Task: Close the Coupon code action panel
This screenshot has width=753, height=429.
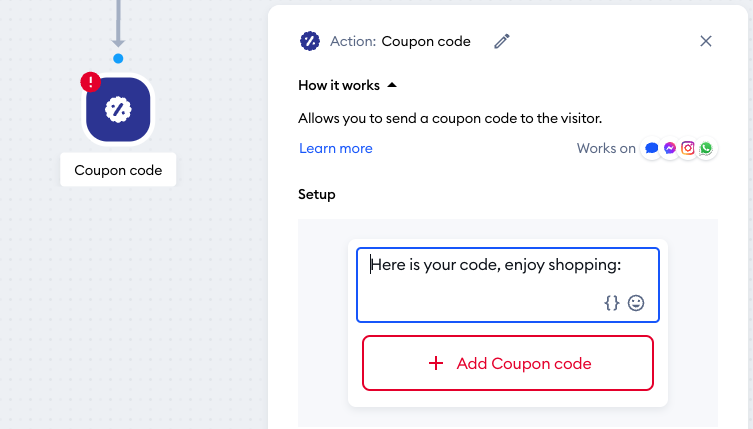Action: point(705,41)
